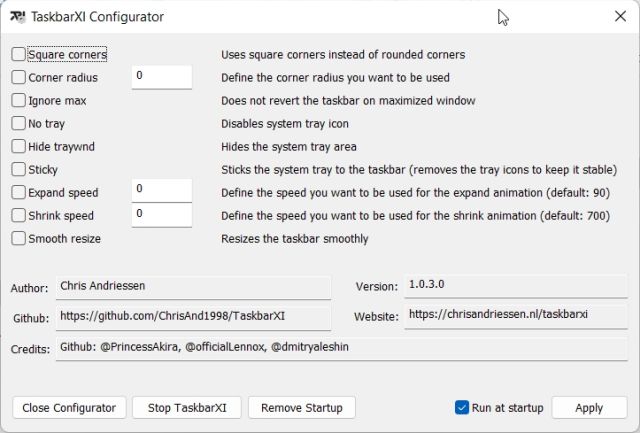Viewport: 640px width, 433px height.
Task: Click the Github URL text field
Action: pyautogui.click(x=193, y=316)
